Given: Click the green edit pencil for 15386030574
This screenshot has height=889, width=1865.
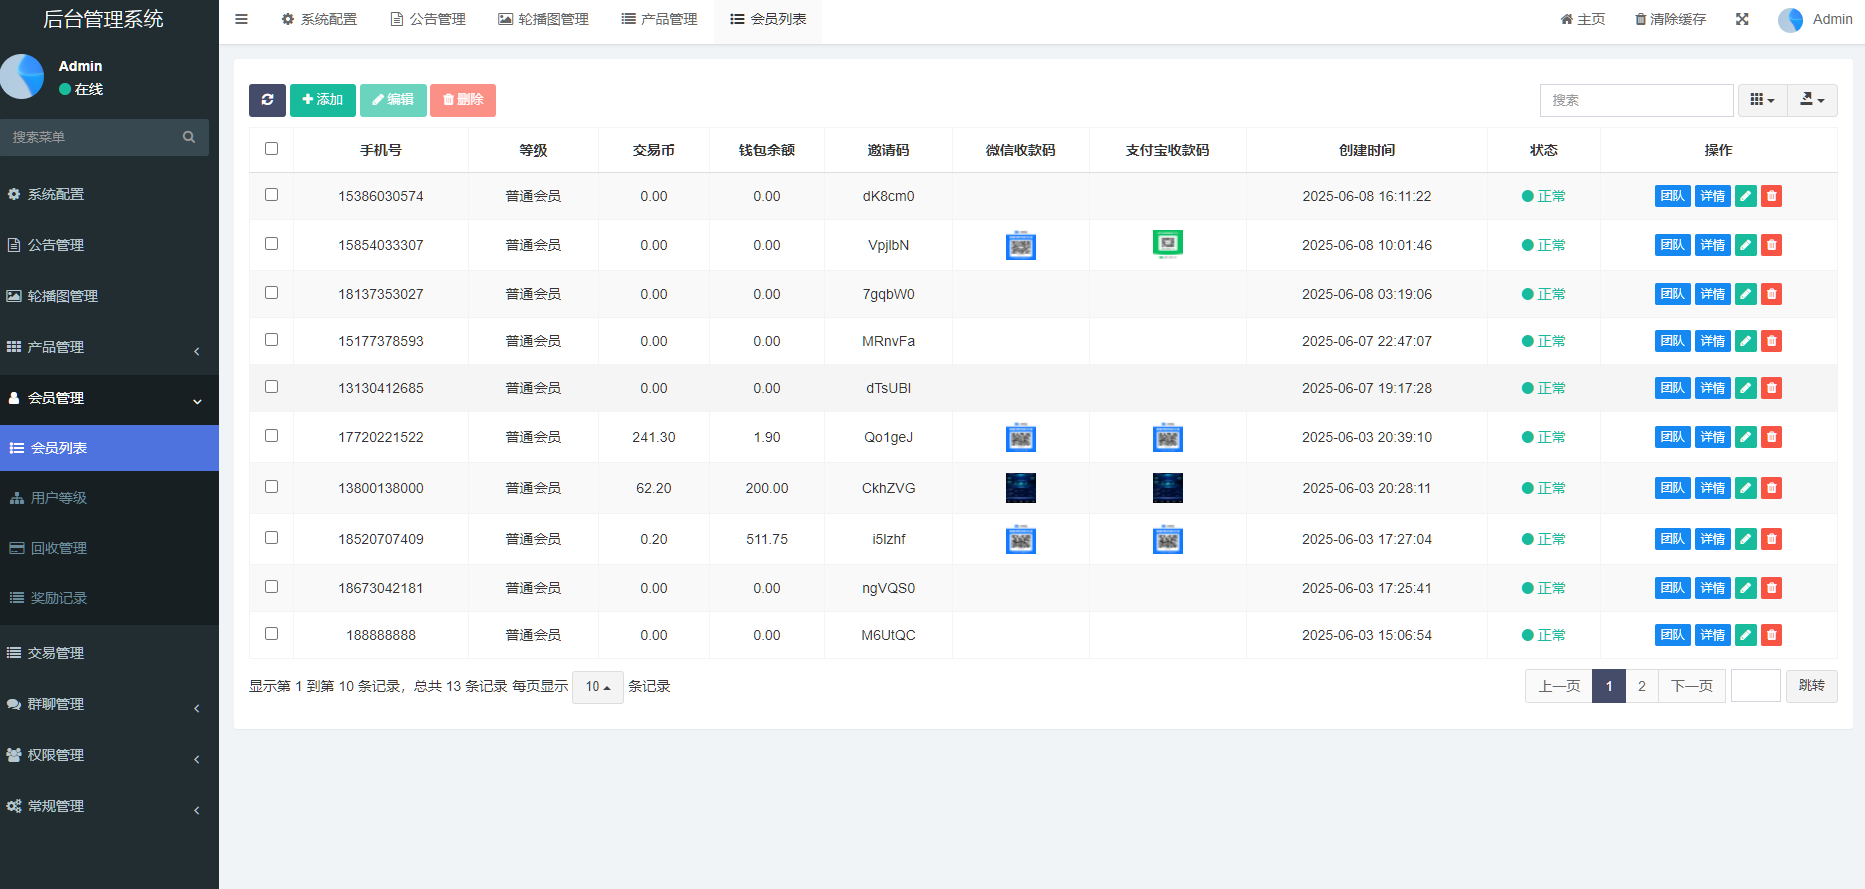Looking at the screenshot, I should (1745, 196).
